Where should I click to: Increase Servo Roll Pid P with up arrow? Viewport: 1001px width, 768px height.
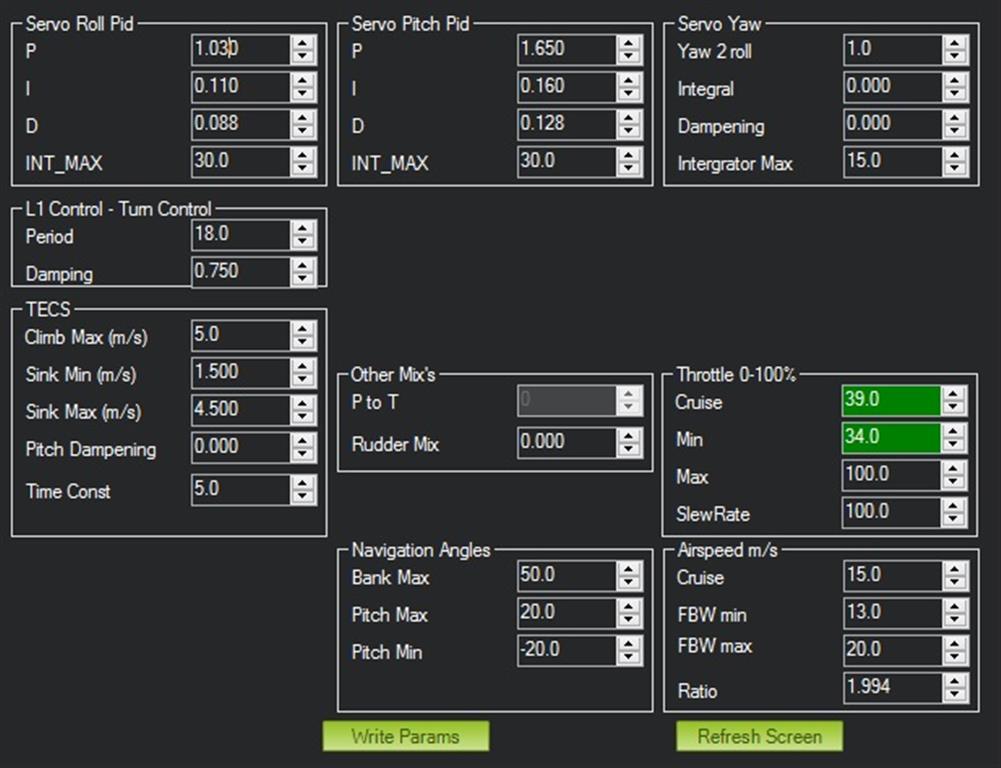[303, 43]
